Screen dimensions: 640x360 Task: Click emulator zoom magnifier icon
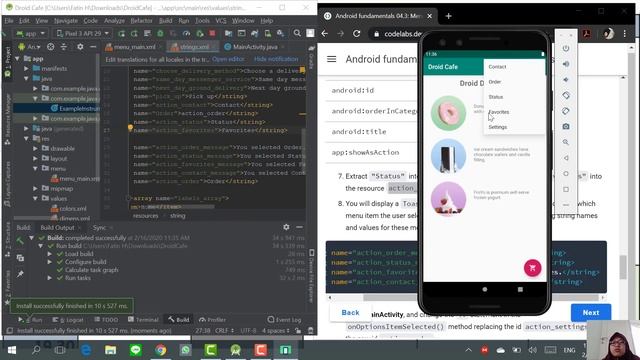click(x=566, y=142)
